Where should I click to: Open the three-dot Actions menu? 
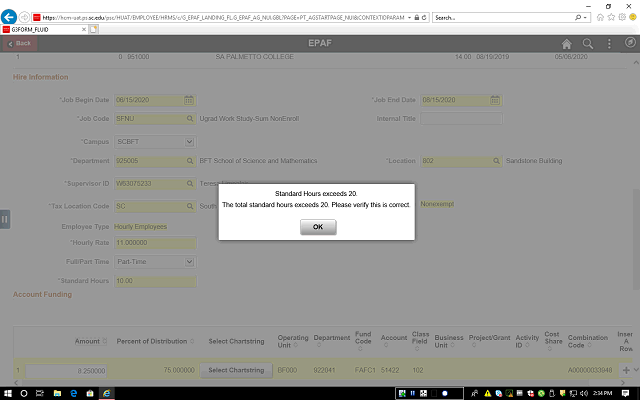(609, 44)
